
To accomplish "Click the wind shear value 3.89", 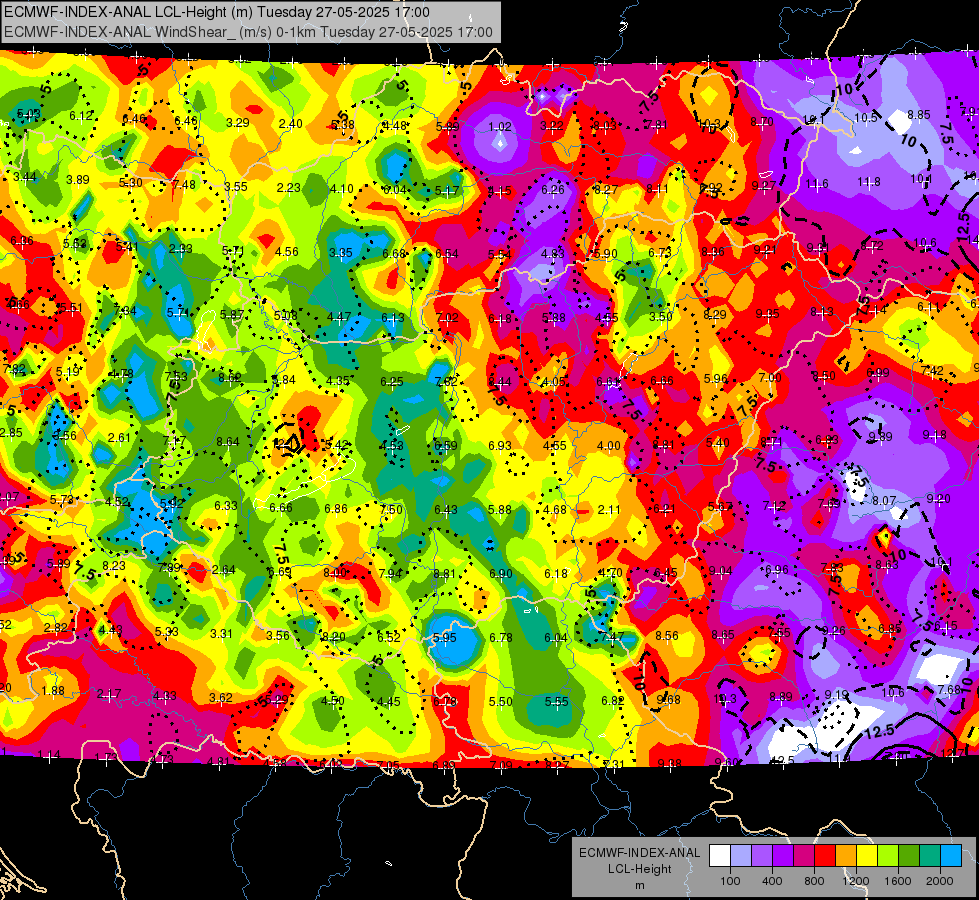I will coord(78,180).
